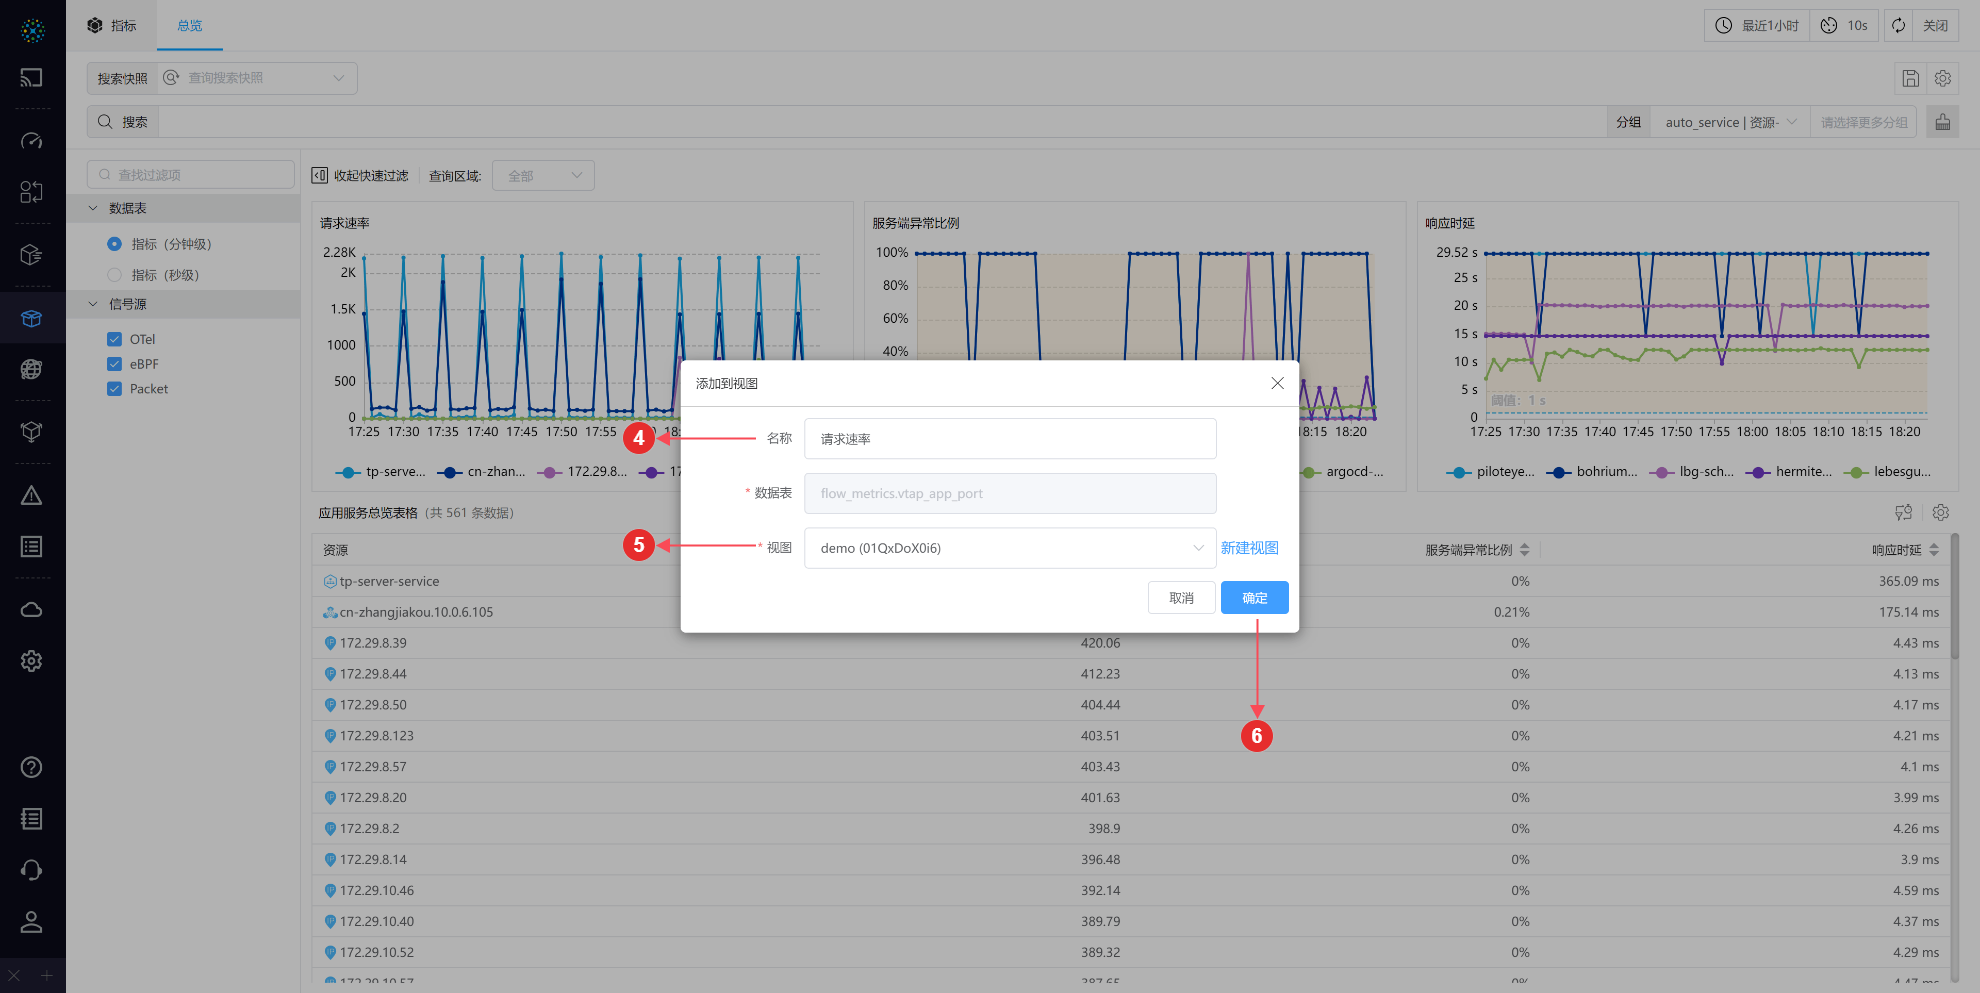Open the settings gear in left sidebar
The width and height of the screenshot is (1980, 993).
(x=31, y=661)
